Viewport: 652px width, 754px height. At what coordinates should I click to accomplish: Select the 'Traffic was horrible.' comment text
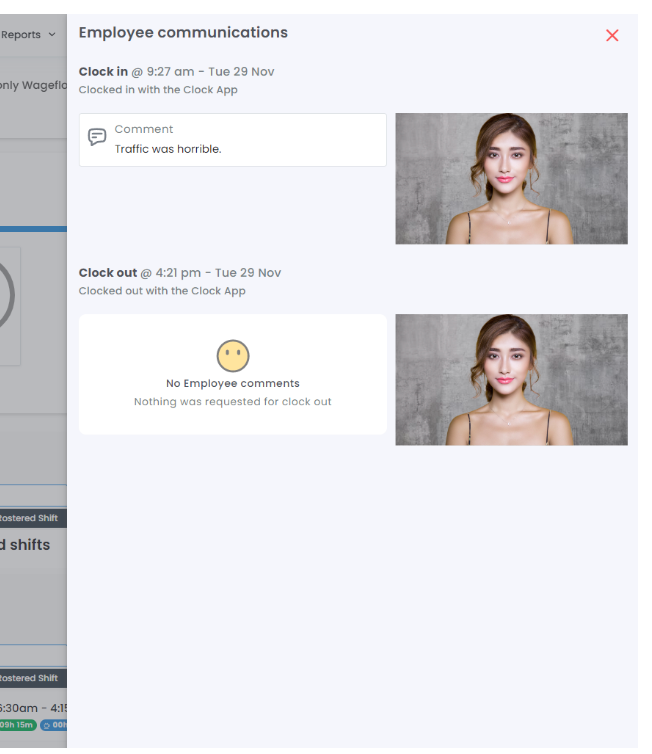168,149
